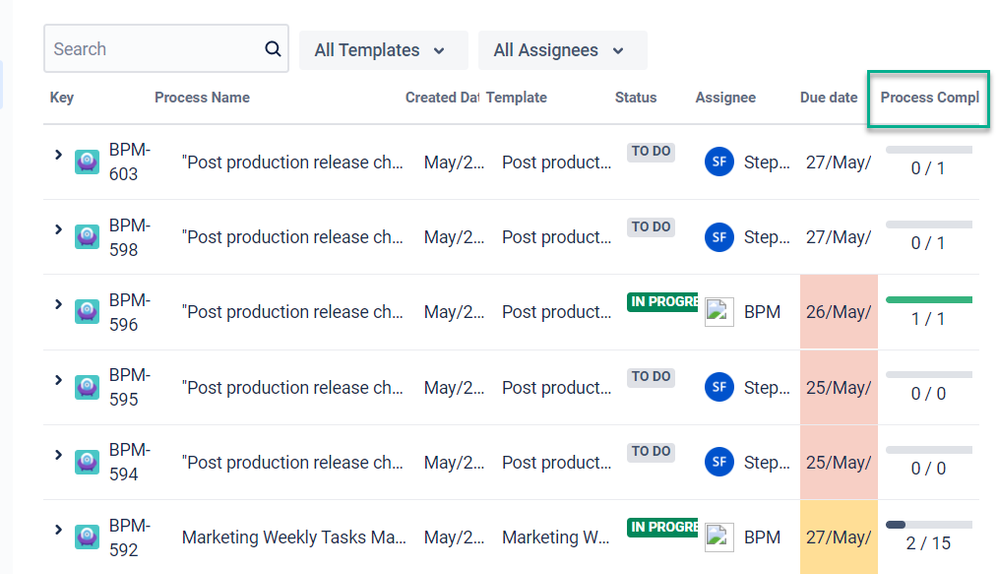Click the 2 / 15 progress bar
The image size is (998, 574).
coord(929,525)
